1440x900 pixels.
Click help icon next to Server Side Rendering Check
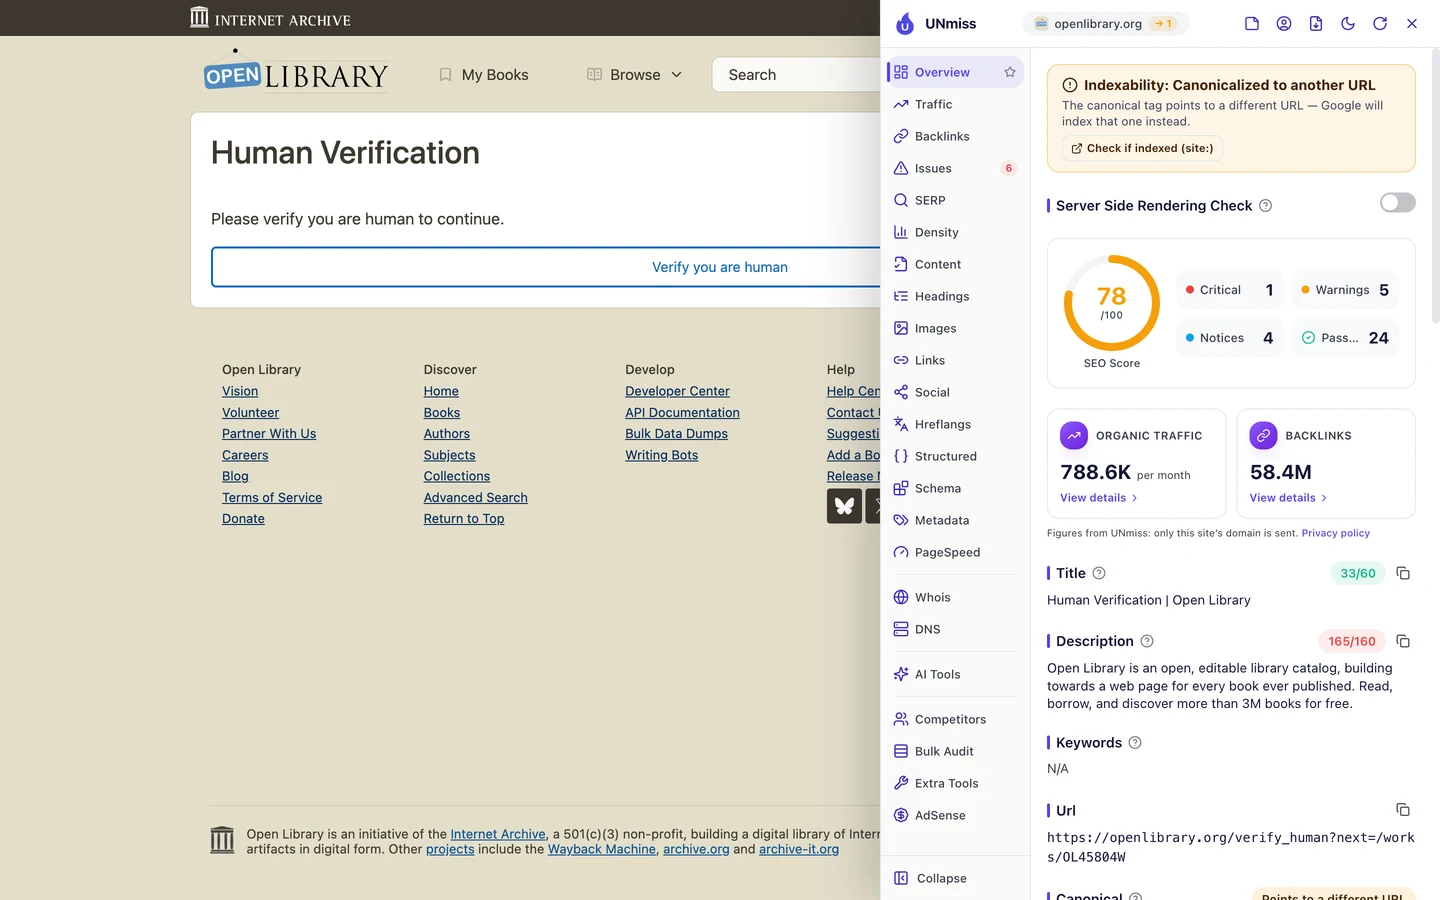click(1266, 206)
